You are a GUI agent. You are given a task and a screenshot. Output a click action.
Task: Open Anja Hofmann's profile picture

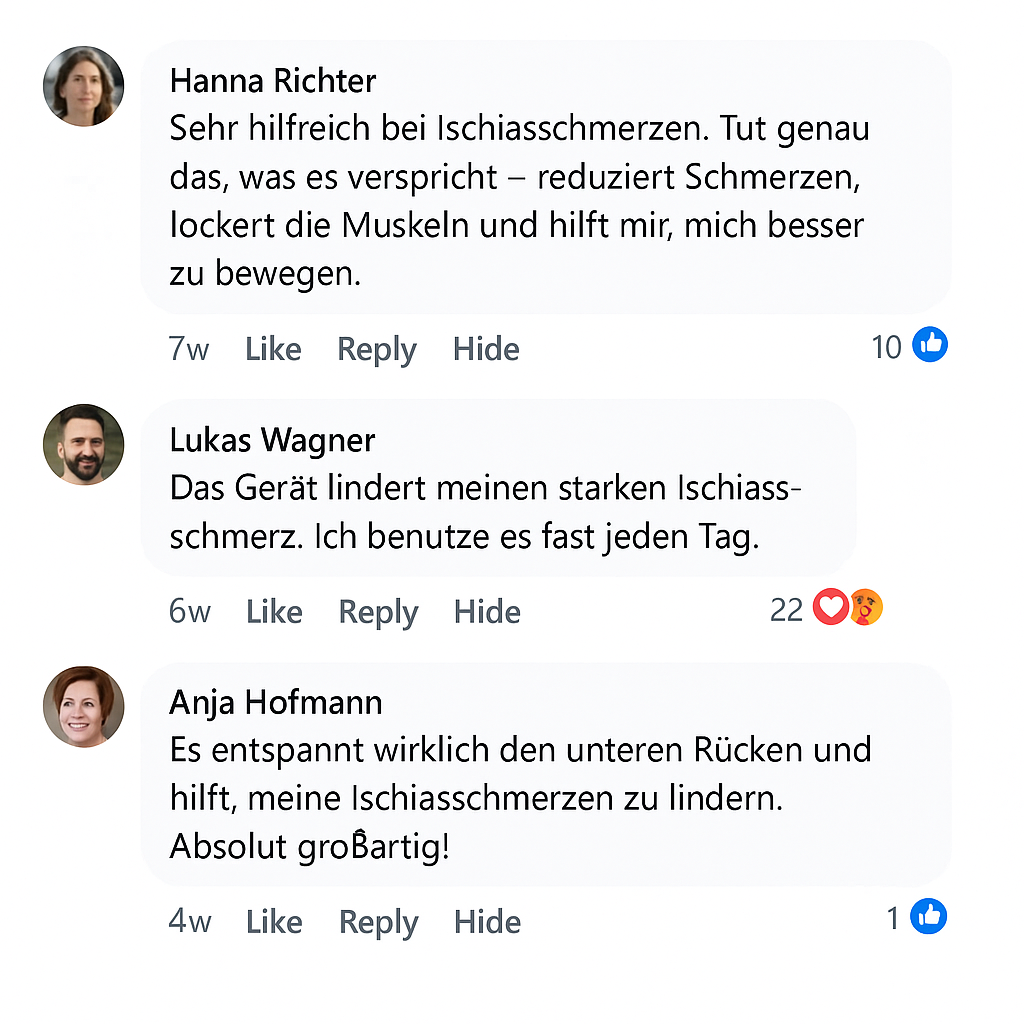point(84,707)
